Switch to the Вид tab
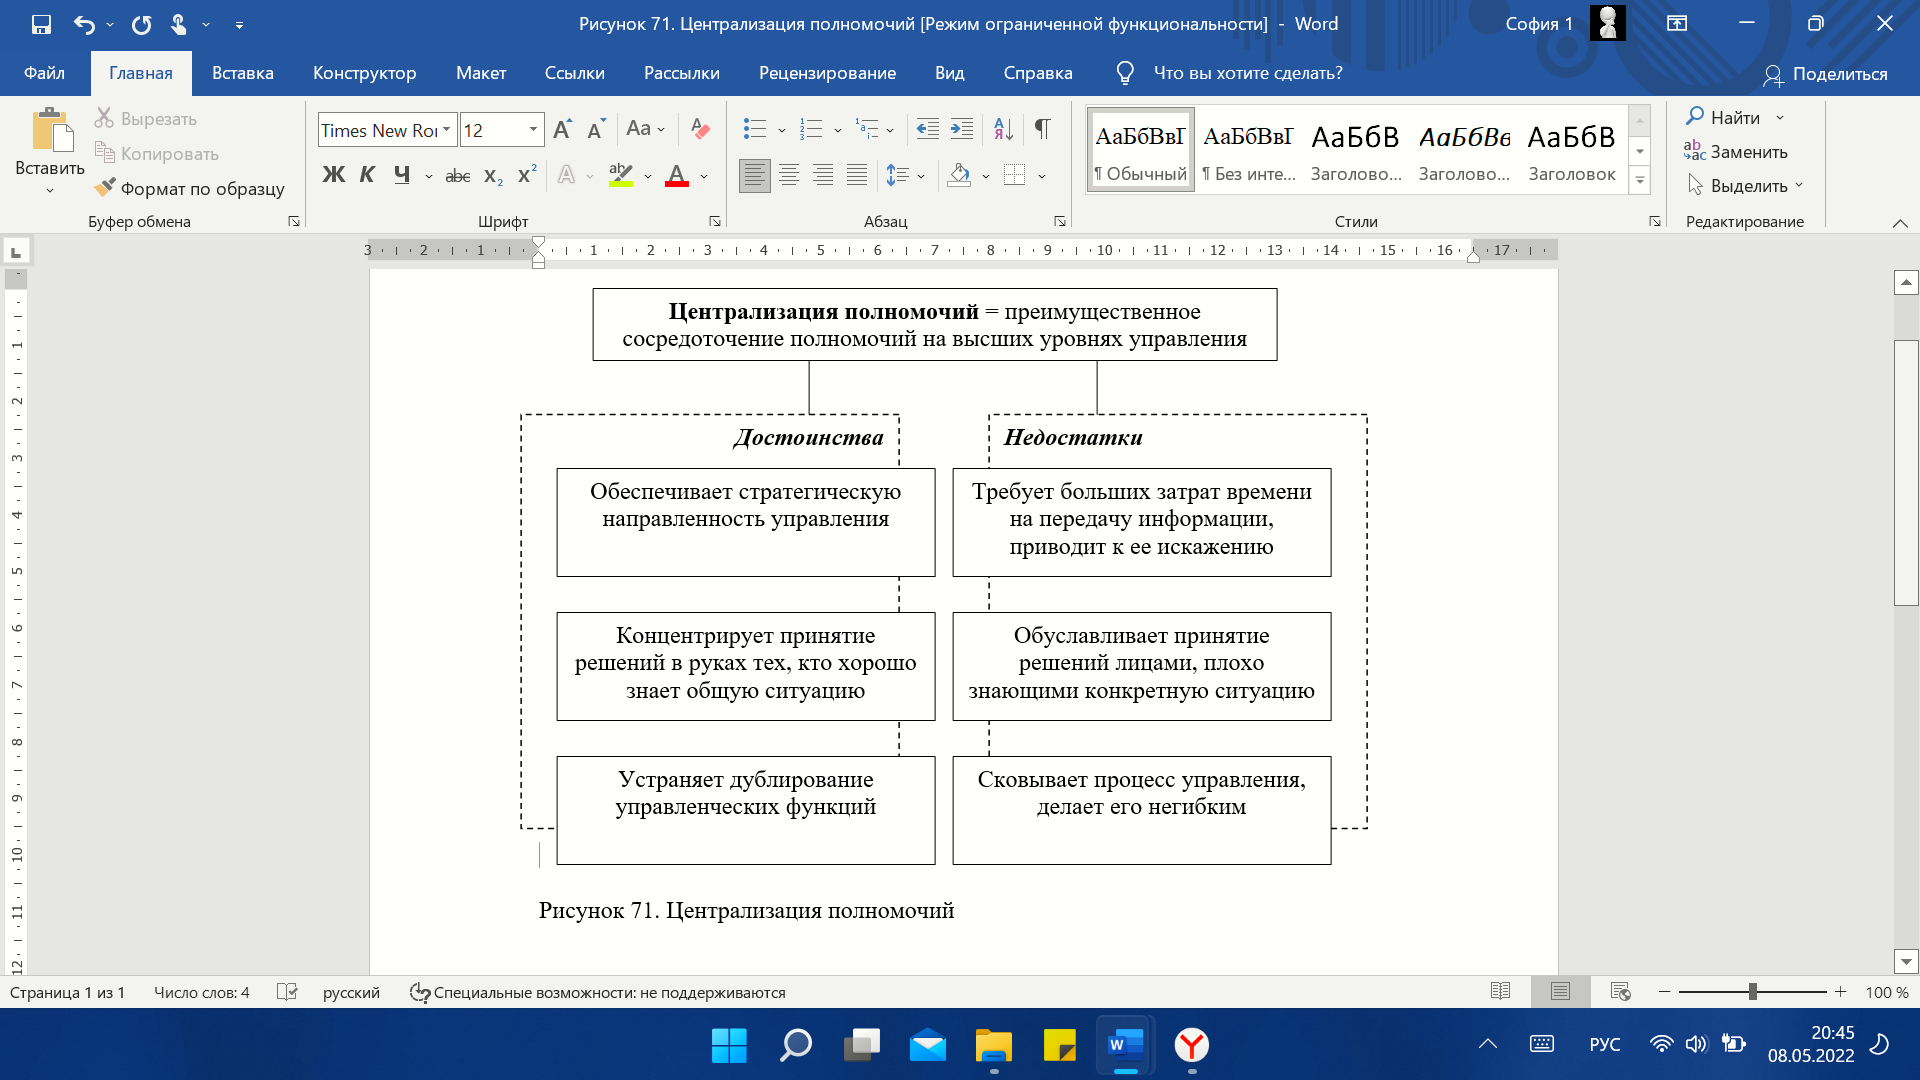 pos(949,73)
